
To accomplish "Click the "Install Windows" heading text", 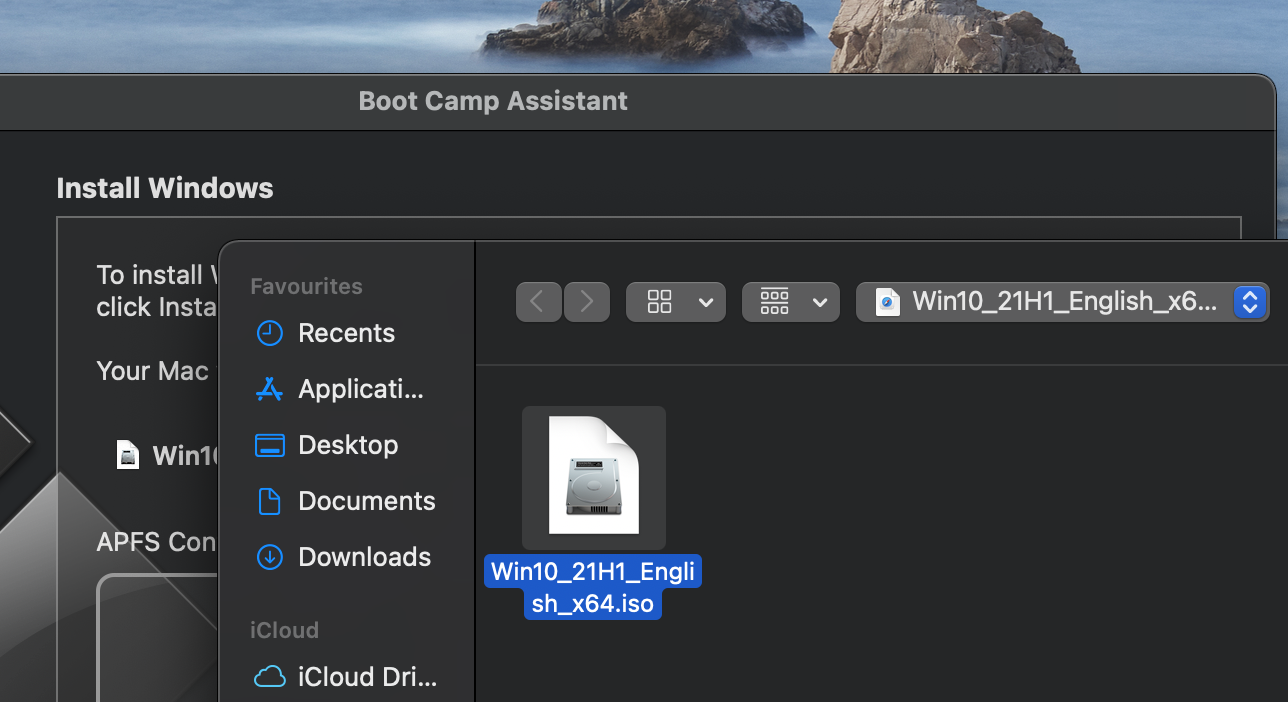I will click(x=165, y=188).
